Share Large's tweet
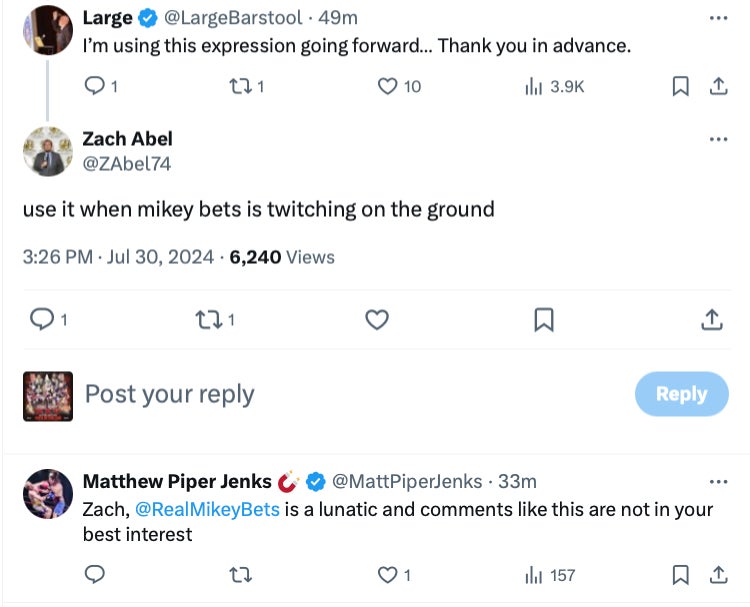The image size is (750, 607). (718, 87)
